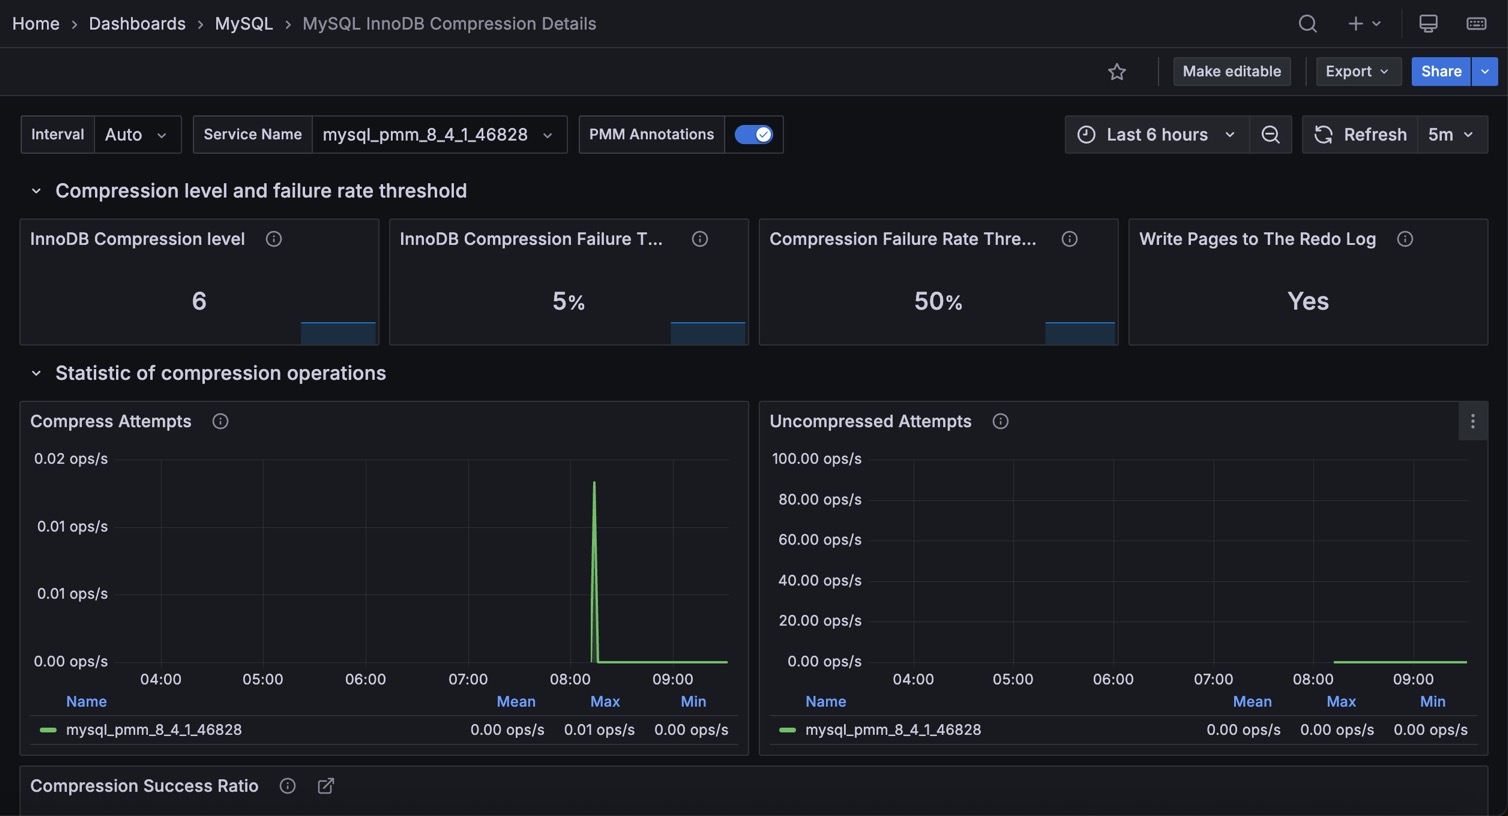The height and width of the screenshot is (816, 1508).
Task: Go to MySQL in the breadcrumb
Action: [x=243, y=23]
